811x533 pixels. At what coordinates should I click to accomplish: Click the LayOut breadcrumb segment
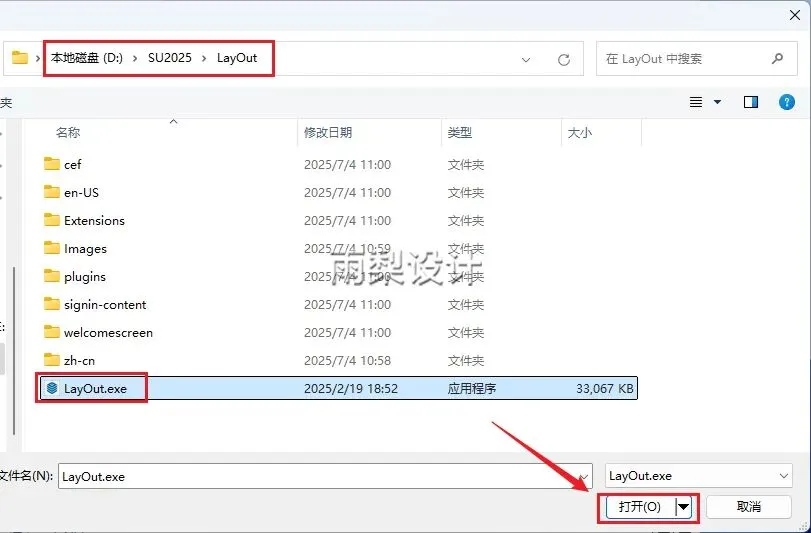click(237, 58)
